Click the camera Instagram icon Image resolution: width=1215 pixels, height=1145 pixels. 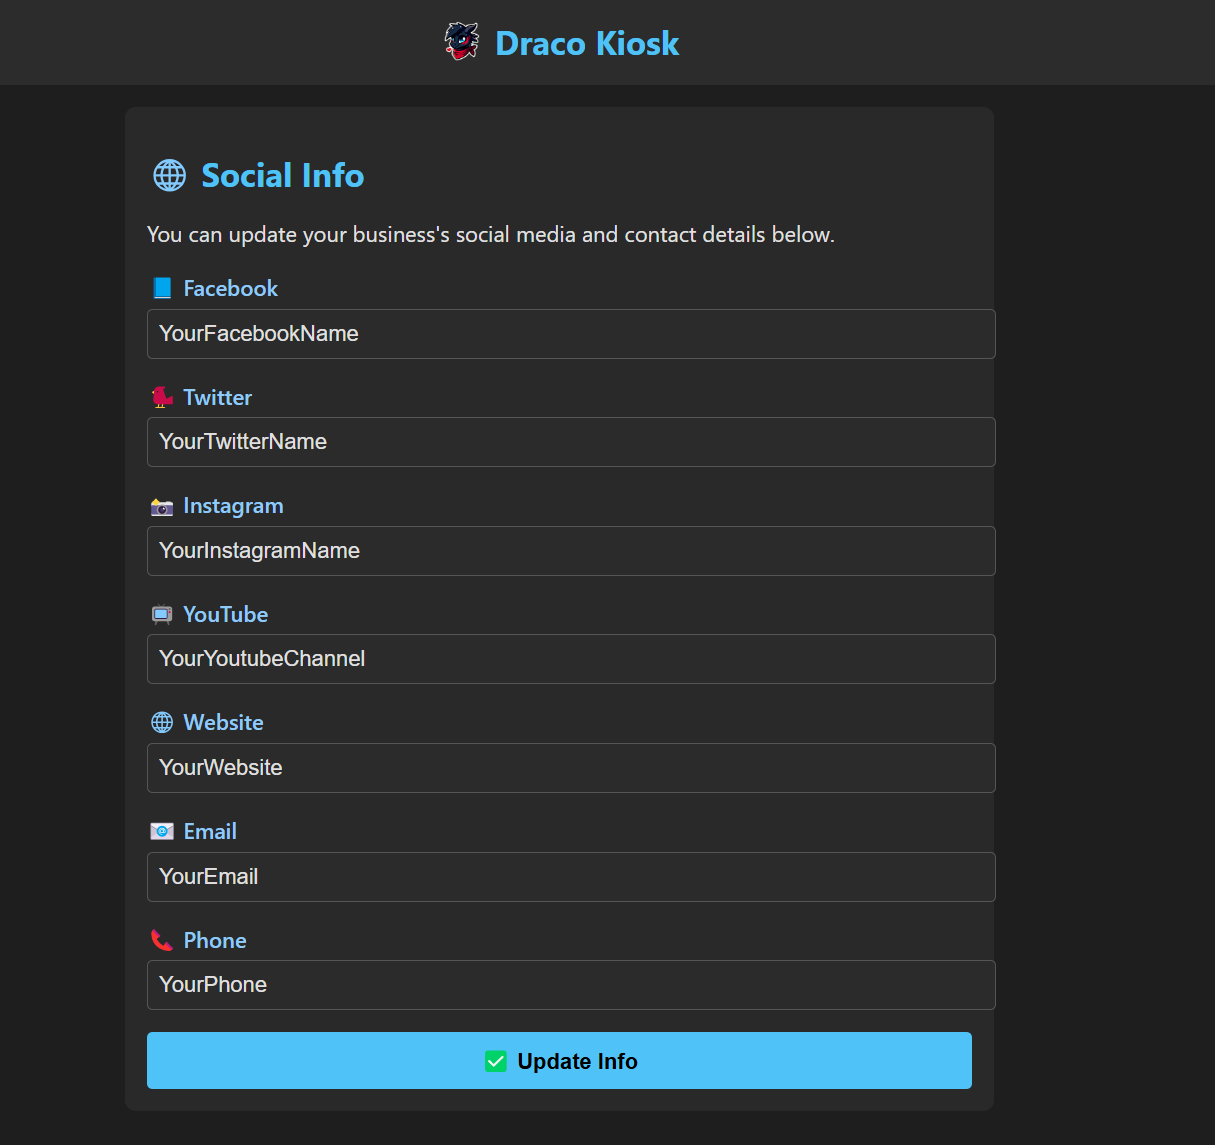point(162,506)
